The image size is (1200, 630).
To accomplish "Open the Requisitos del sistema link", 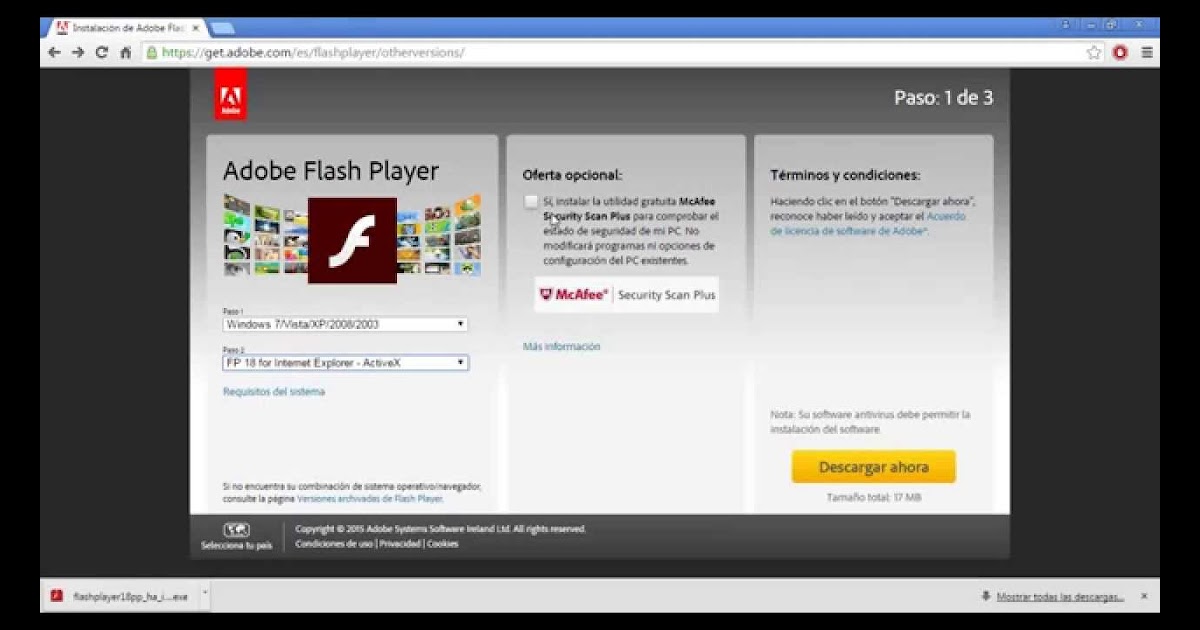I will click(274, 392).
